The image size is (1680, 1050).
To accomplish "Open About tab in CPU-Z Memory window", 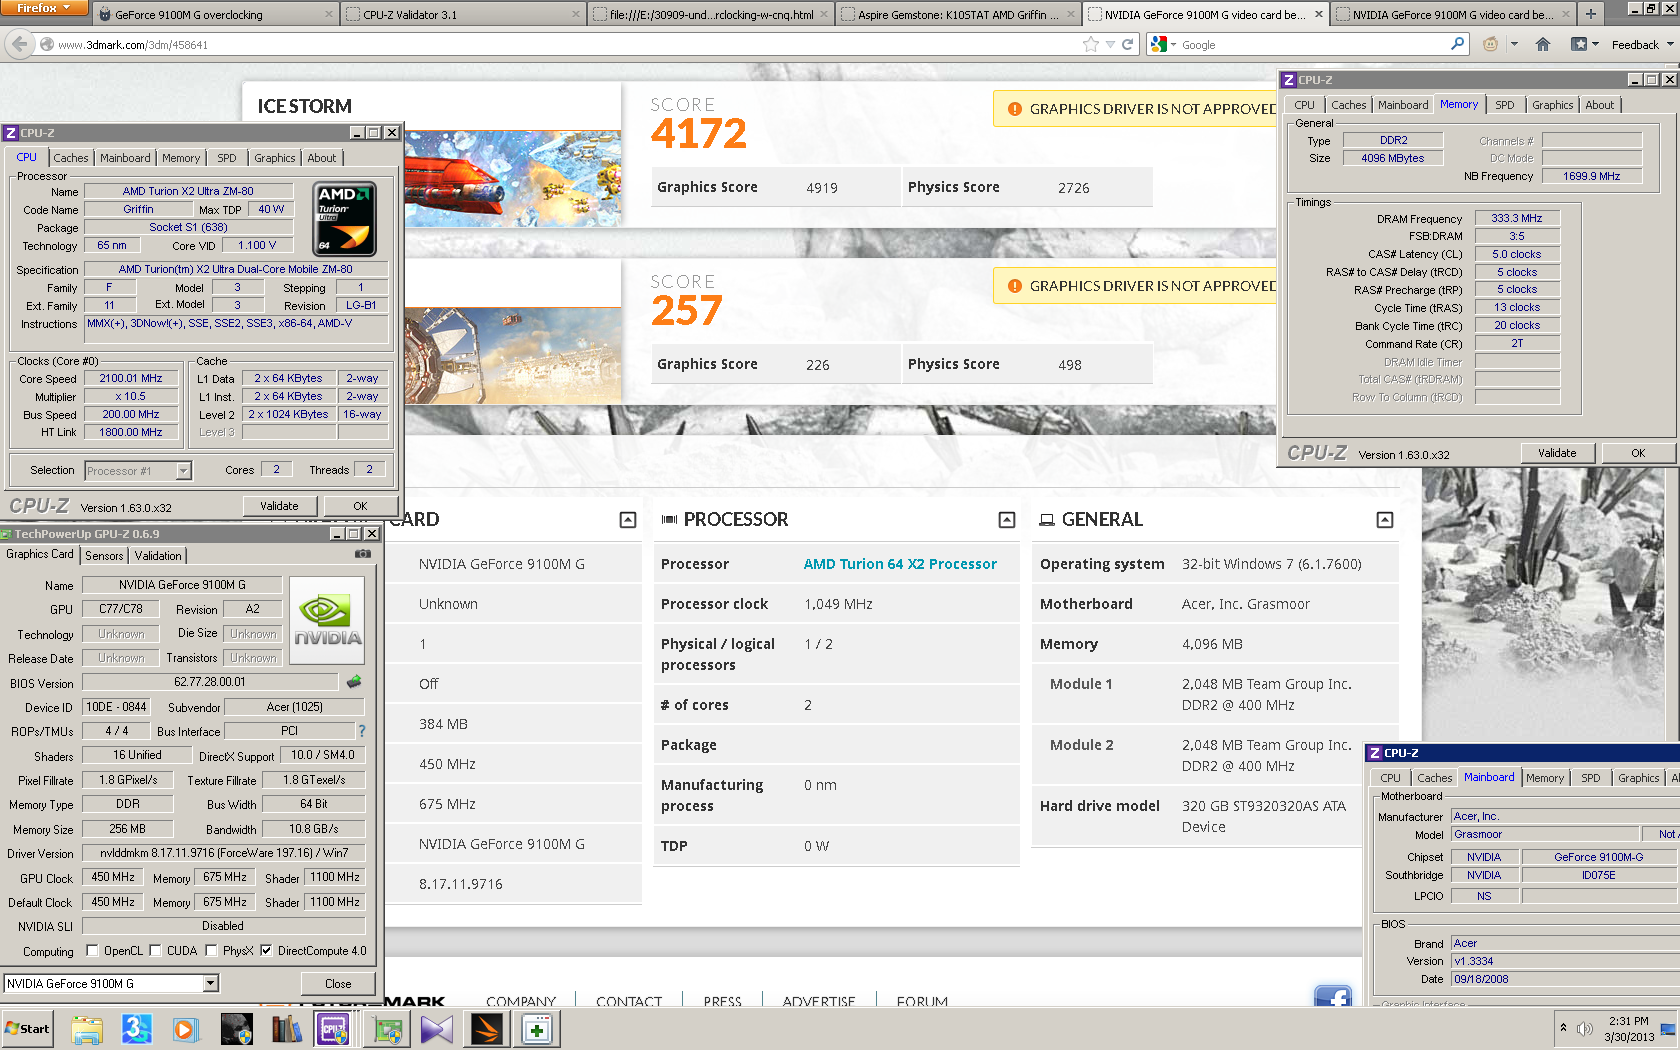I will coord(1599,105).
